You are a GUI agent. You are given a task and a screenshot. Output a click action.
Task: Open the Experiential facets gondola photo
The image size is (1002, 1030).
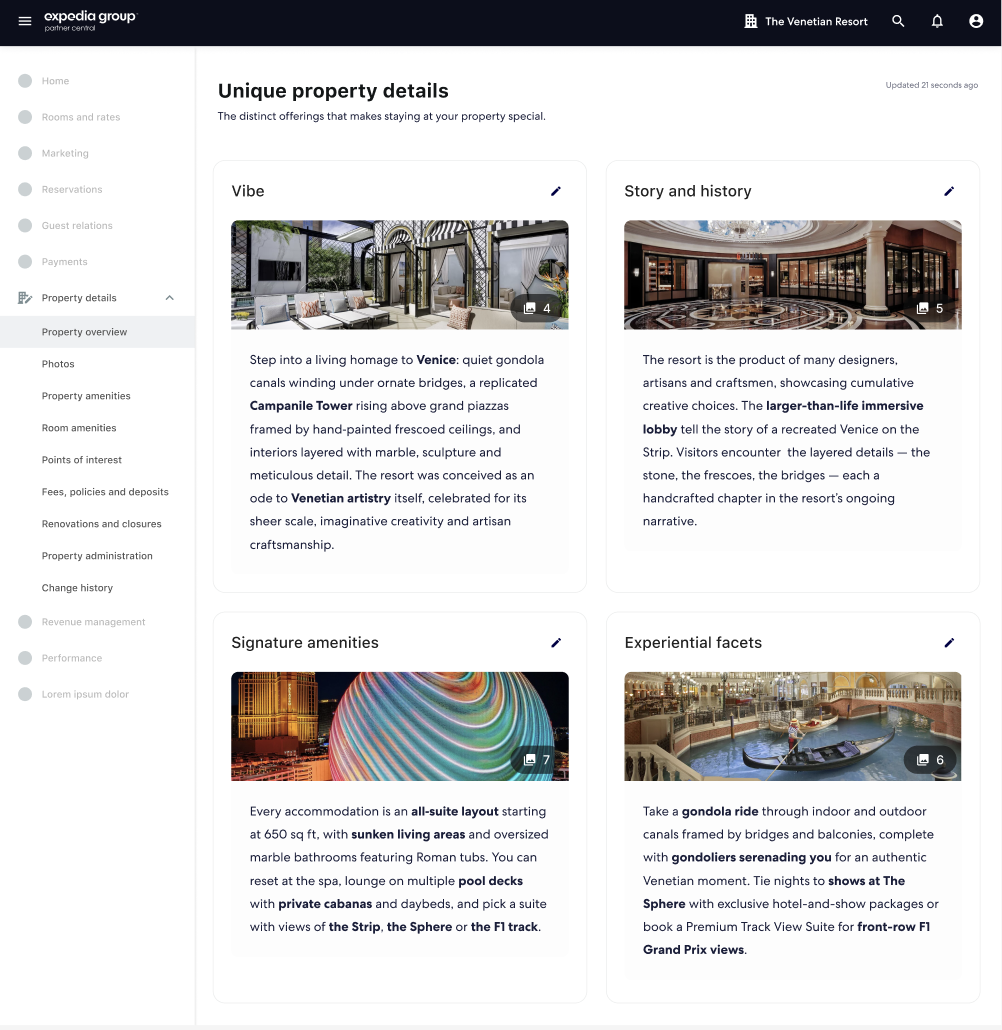click(x=792, y=726)
